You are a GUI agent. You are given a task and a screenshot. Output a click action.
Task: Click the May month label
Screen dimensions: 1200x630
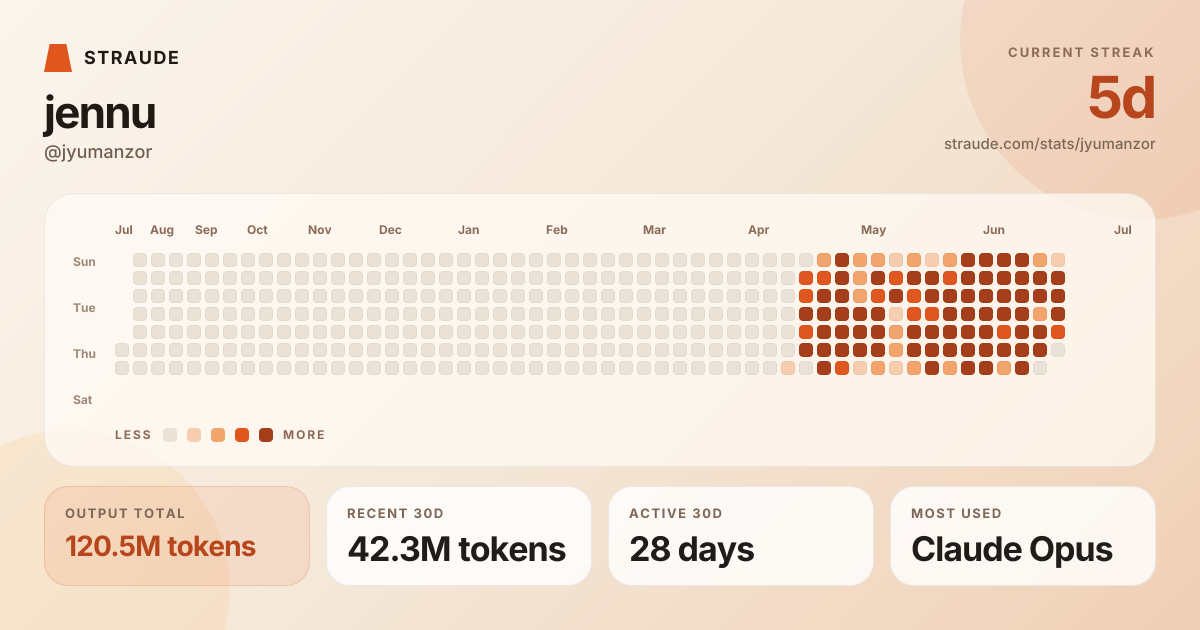(x=874, y=230)
